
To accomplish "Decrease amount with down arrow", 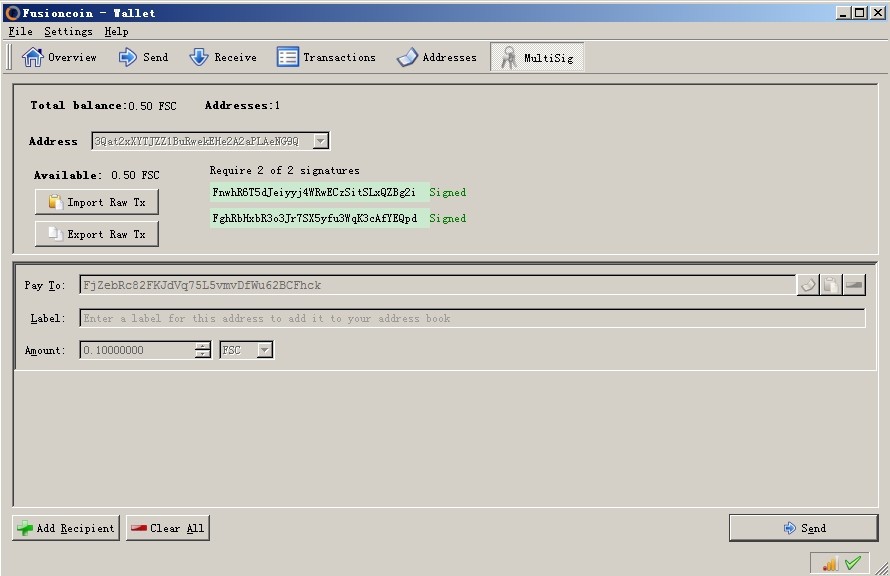I will pos(203,355).
